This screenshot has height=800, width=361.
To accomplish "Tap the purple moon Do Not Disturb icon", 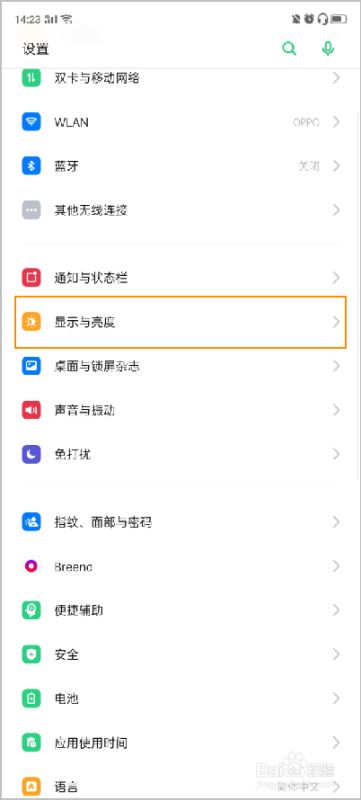I will pos(31,454).
